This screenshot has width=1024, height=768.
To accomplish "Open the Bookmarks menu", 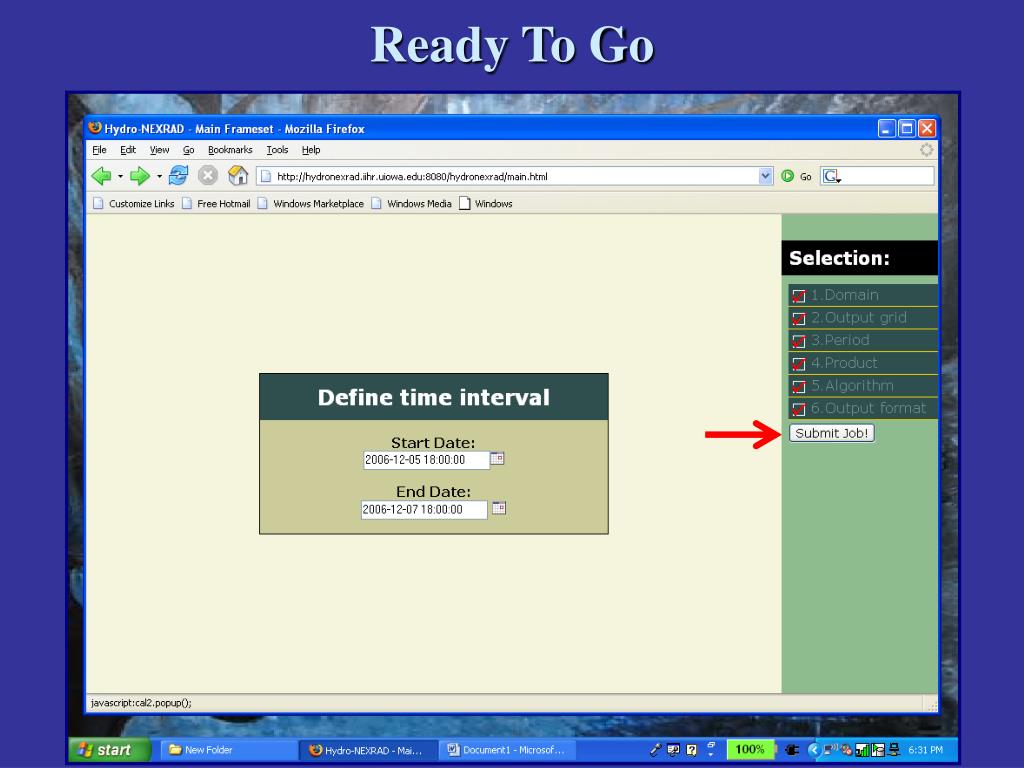I will pyautogui.click(x=230, y=150).
